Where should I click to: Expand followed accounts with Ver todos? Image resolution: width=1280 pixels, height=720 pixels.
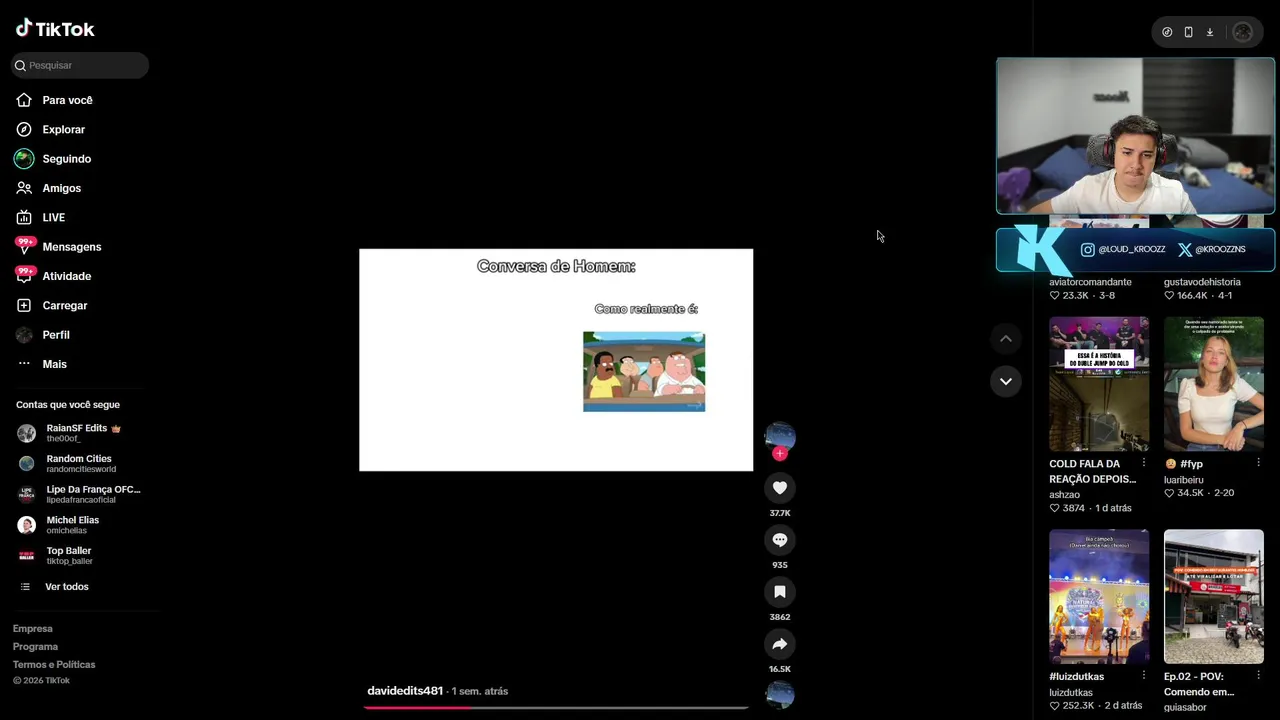[x=67, y=587]
